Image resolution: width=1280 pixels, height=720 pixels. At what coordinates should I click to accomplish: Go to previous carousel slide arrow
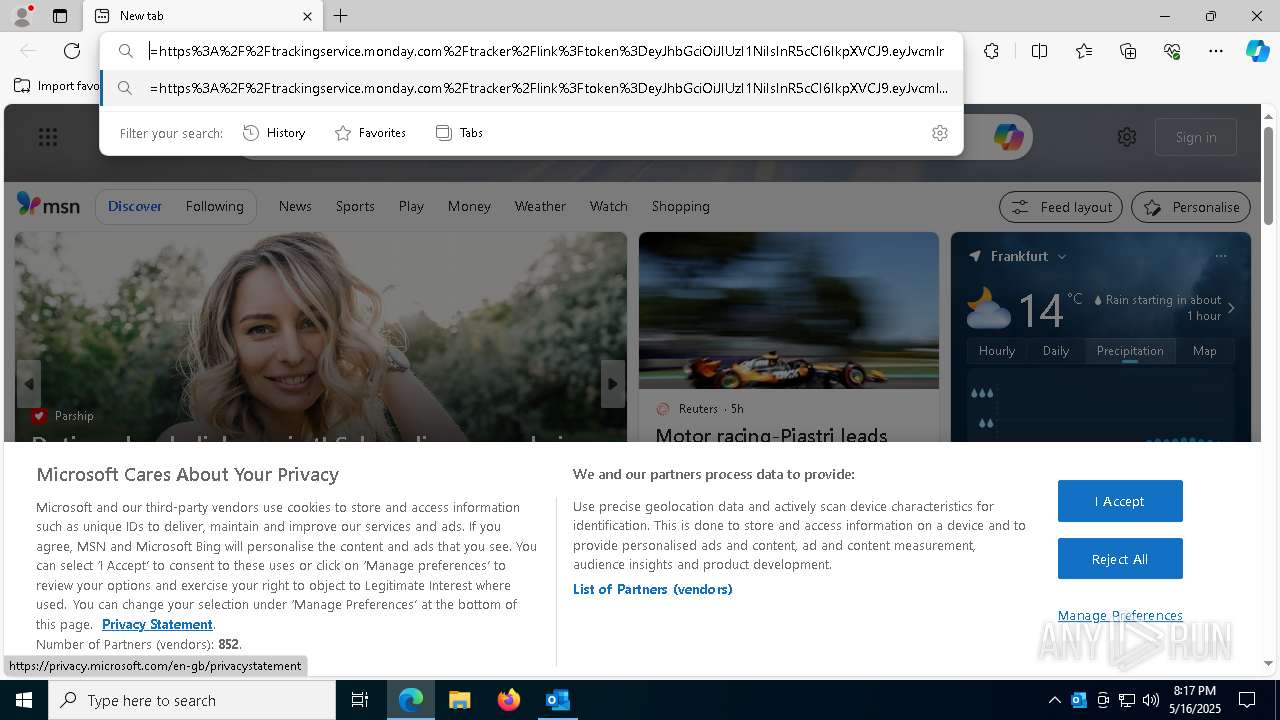[29, 384]
